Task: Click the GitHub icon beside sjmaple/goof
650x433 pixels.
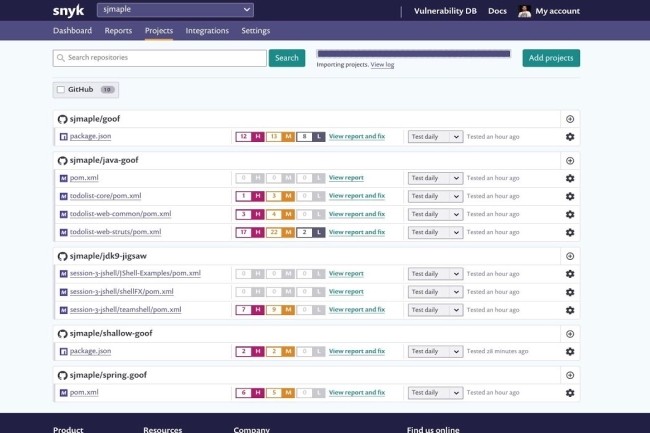Action: point(63,119)
